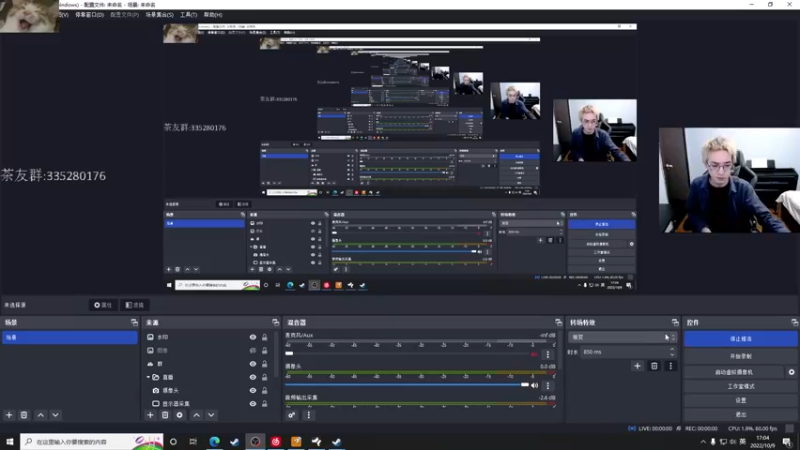Add a new scene with the plus icon in the 场景 panel
Screen dimensions: 800x450
point(9,415)
